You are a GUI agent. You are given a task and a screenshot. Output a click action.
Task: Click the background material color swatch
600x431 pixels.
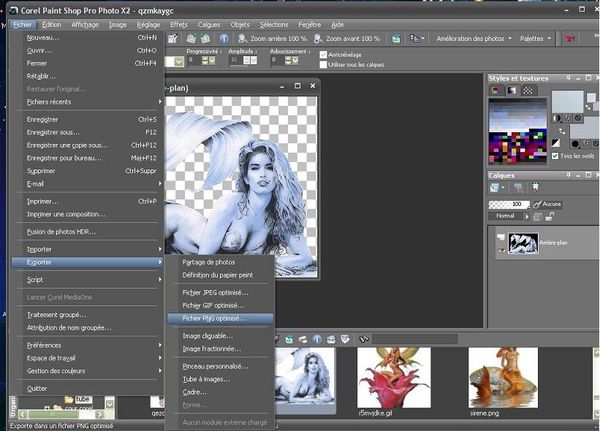tap(584, 128)
